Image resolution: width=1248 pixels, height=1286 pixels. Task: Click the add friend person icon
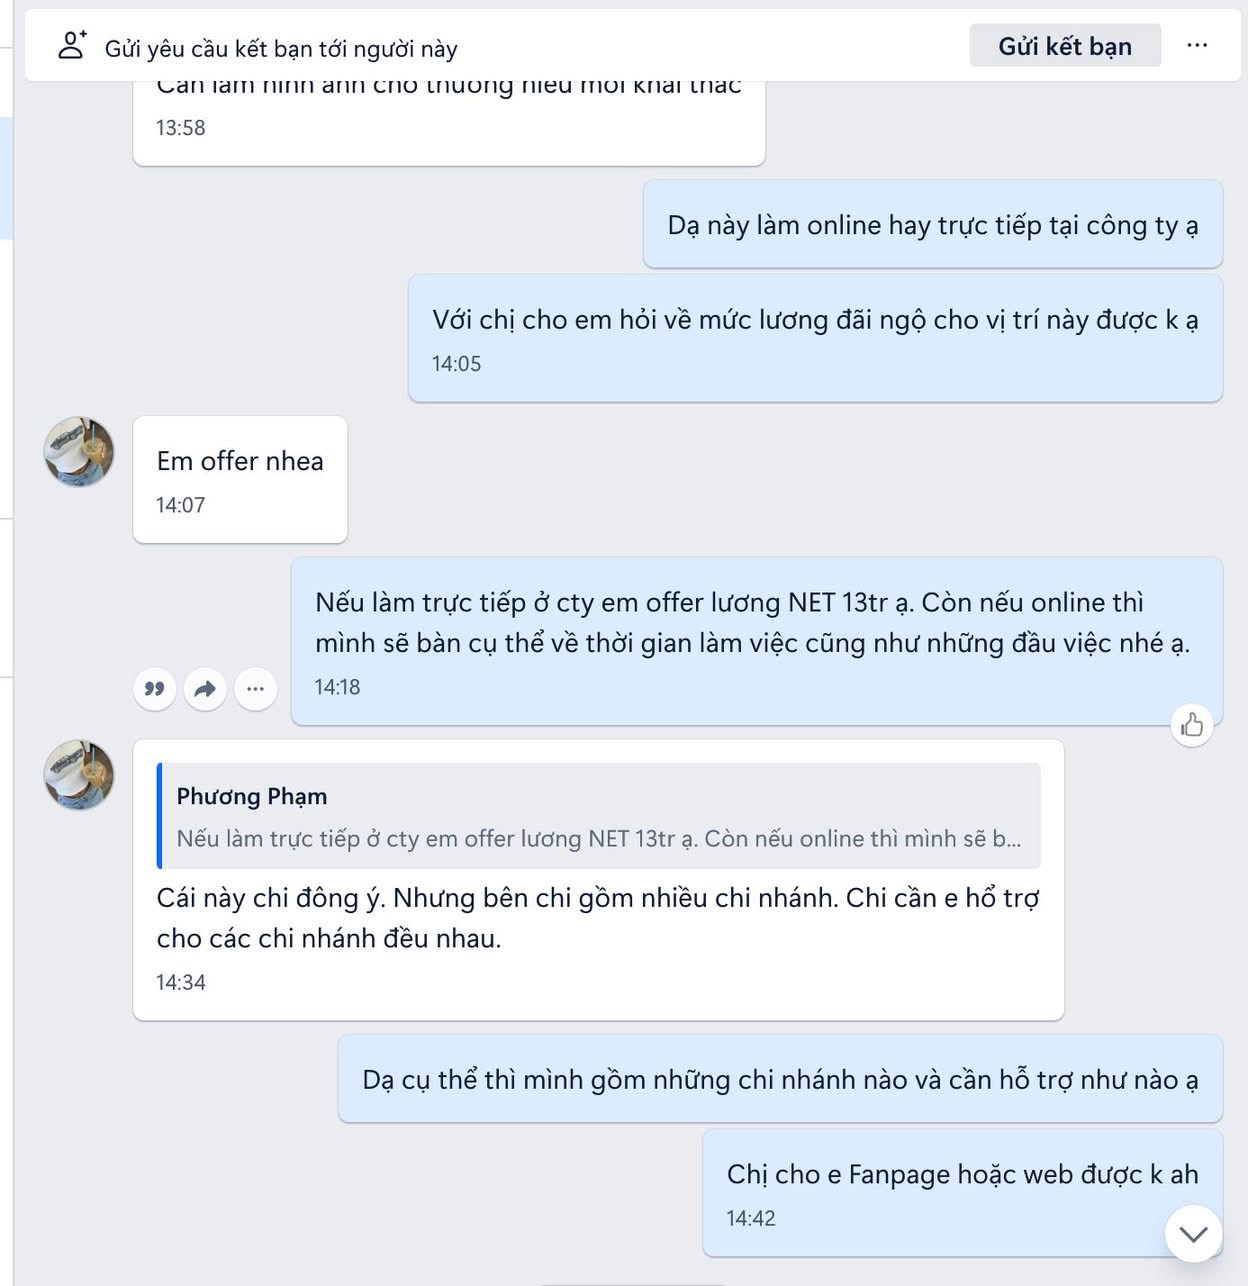coord(72,45)
